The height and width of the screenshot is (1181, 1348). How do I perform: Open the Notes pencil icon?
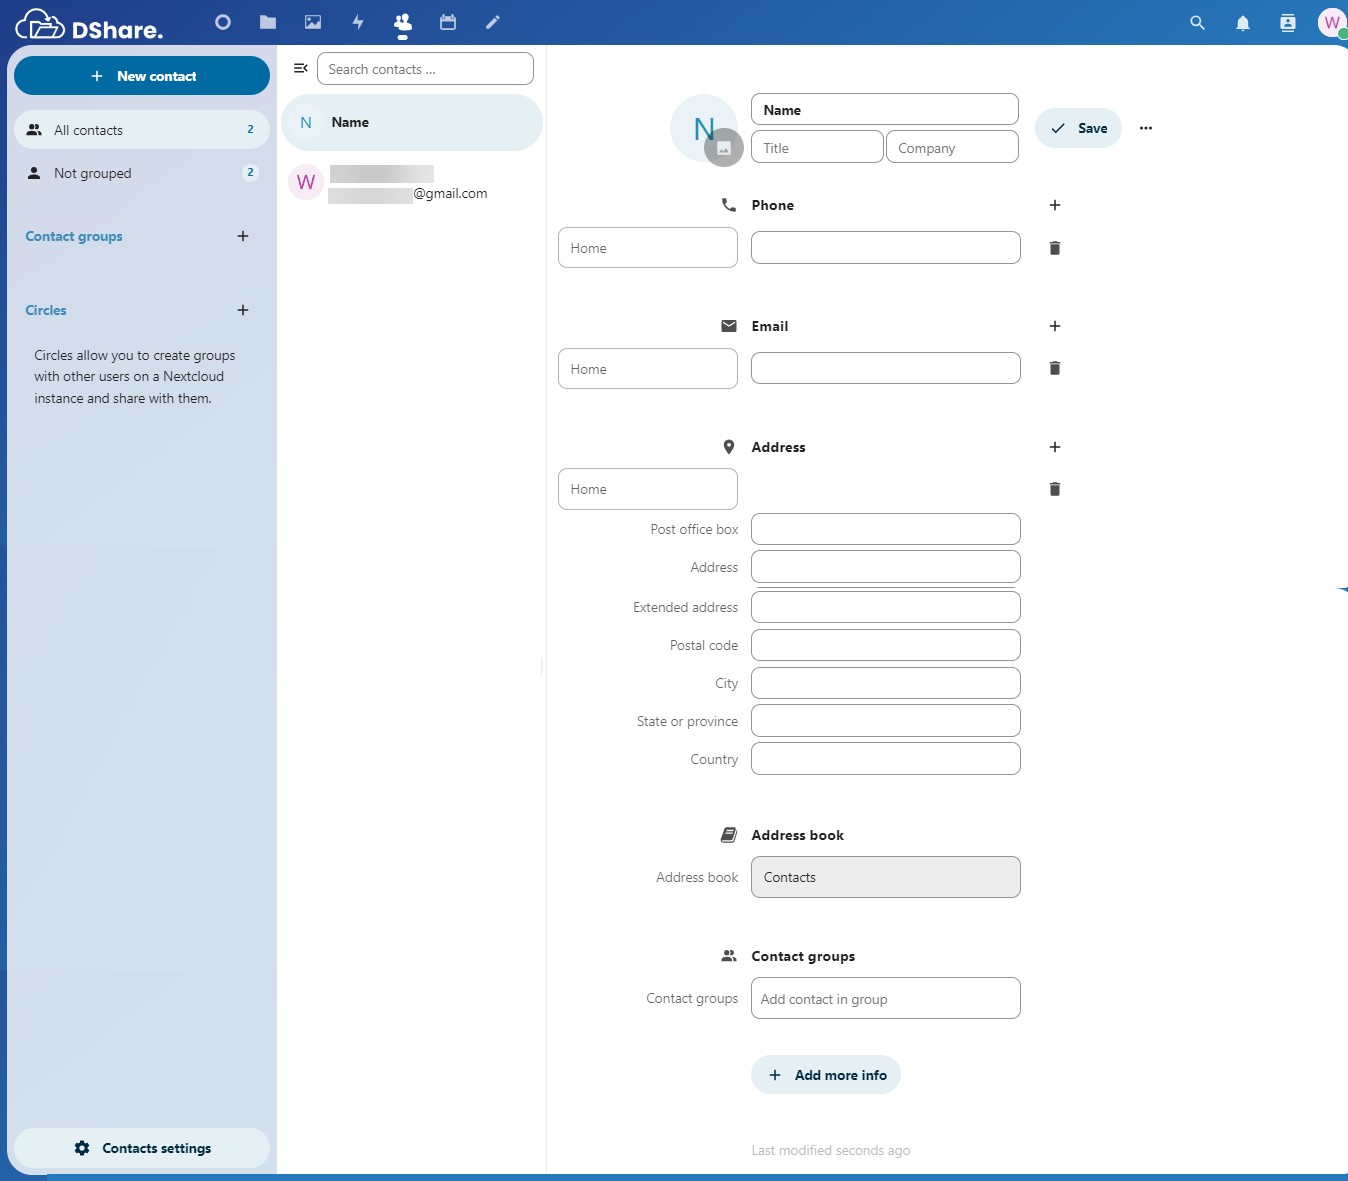click(493, 22)
